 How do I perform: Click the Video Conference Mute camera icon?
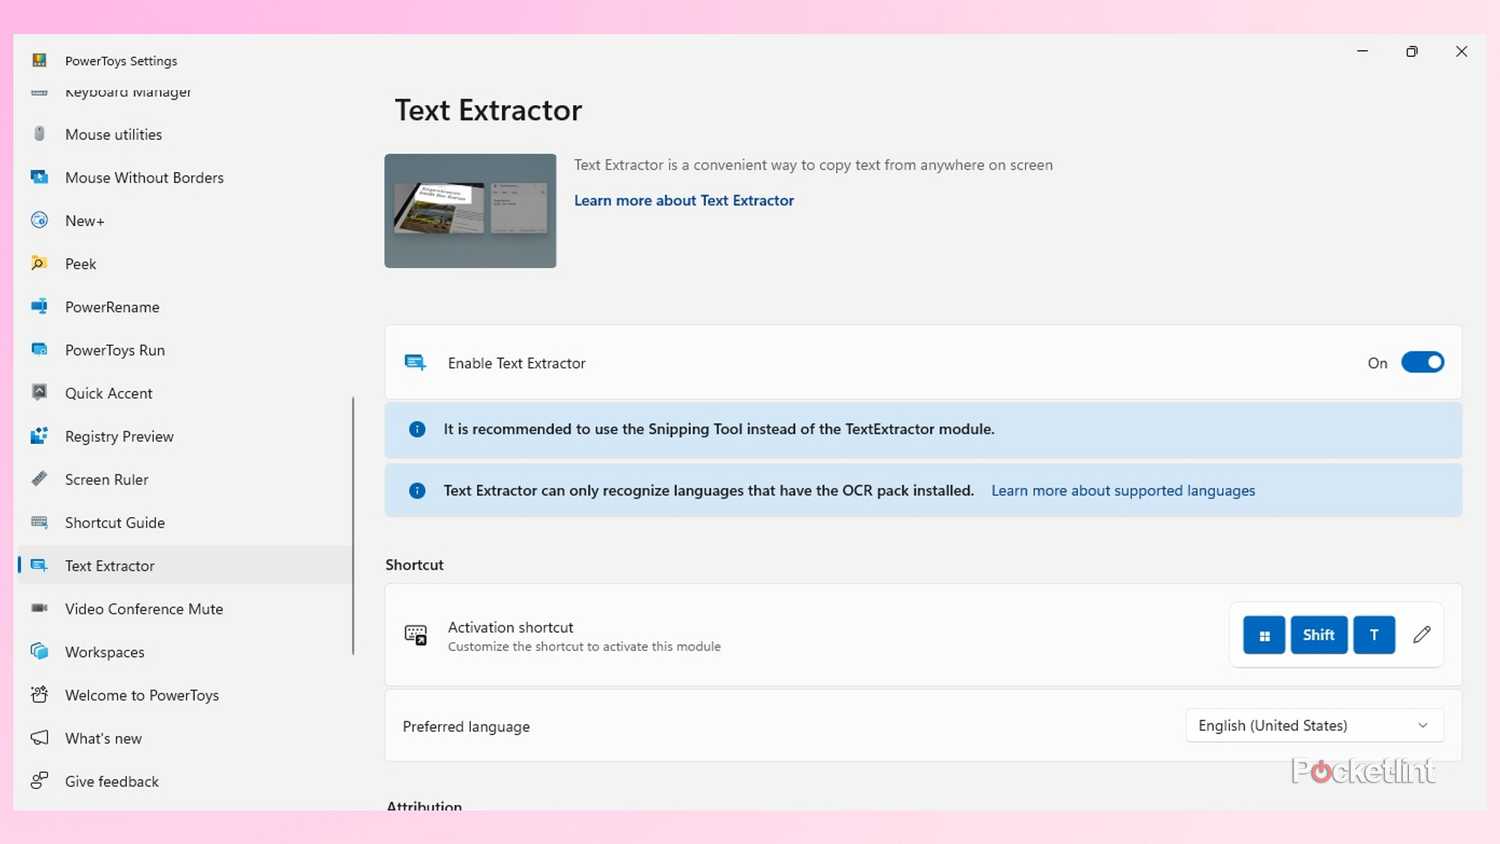[x=39, y=608]
